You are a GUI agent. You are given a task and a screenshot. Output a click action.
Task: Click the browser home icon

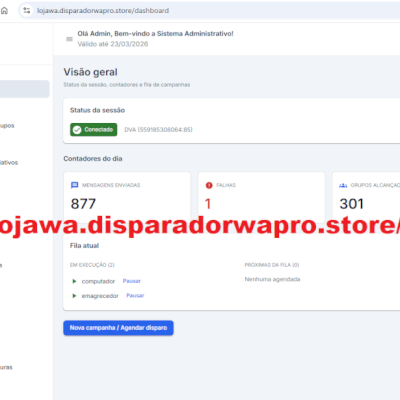click(x=4, y=11)
